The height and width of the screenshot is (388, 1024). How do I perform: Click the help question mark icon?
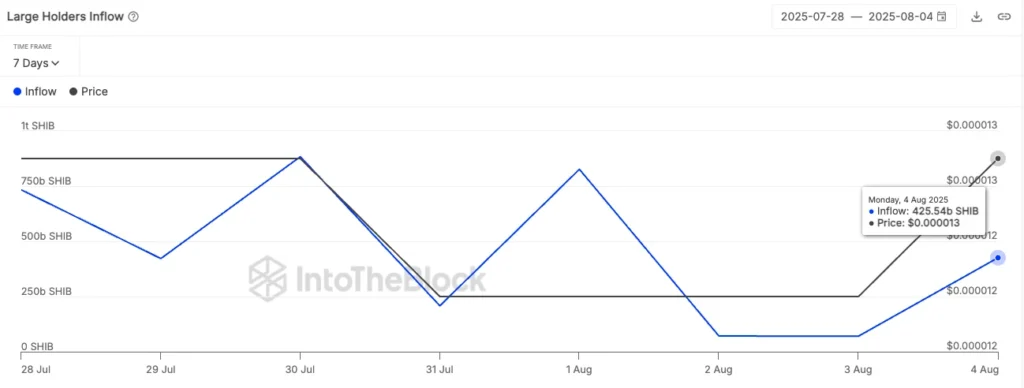[133, 17]
